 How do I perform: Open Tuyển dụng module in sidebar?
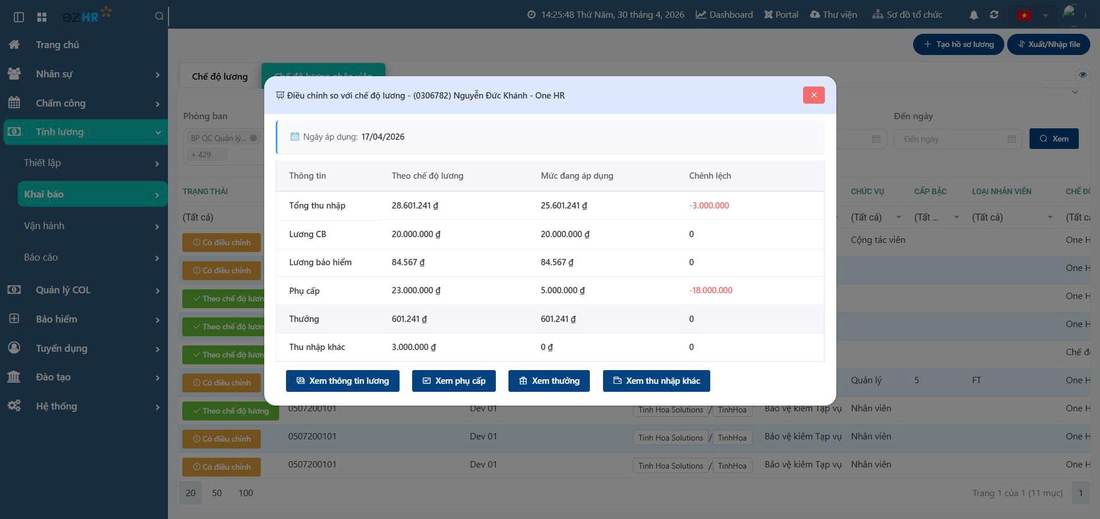pos(83,348)
